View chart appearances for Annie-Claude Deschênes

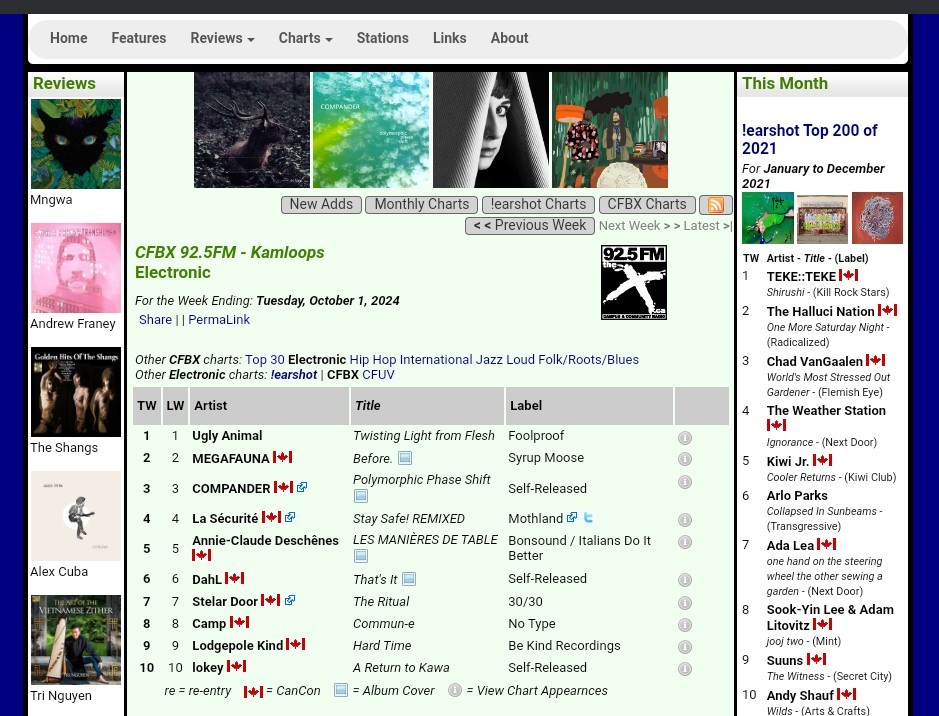(684, 542)
